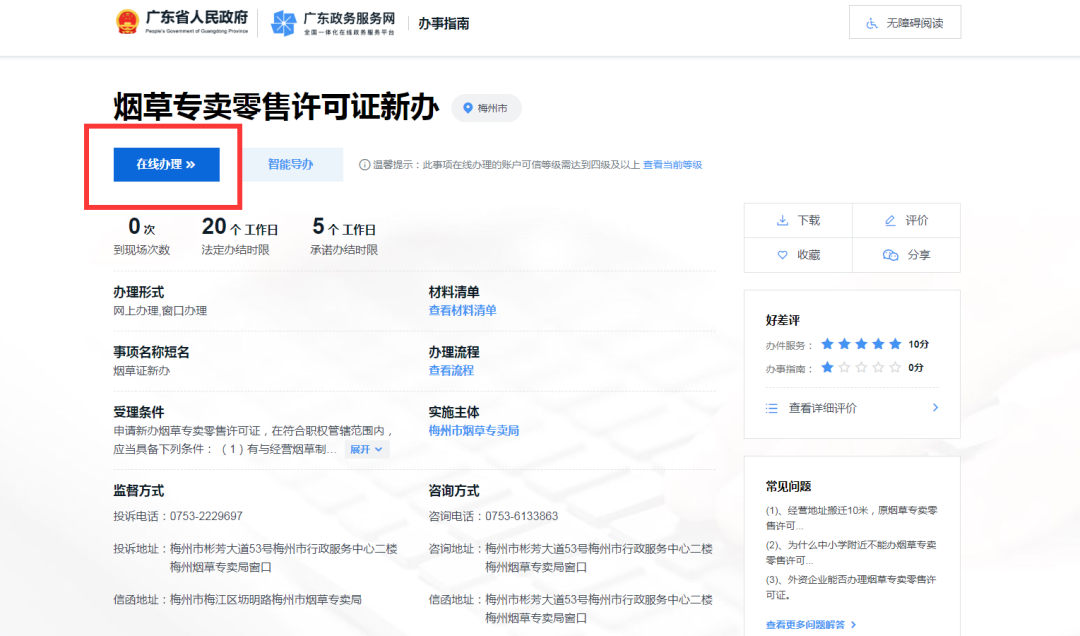Click the 广东政务服务网 logo icon
The width and height of the screenshot is (1080, 636).
[x=283, y=21]
